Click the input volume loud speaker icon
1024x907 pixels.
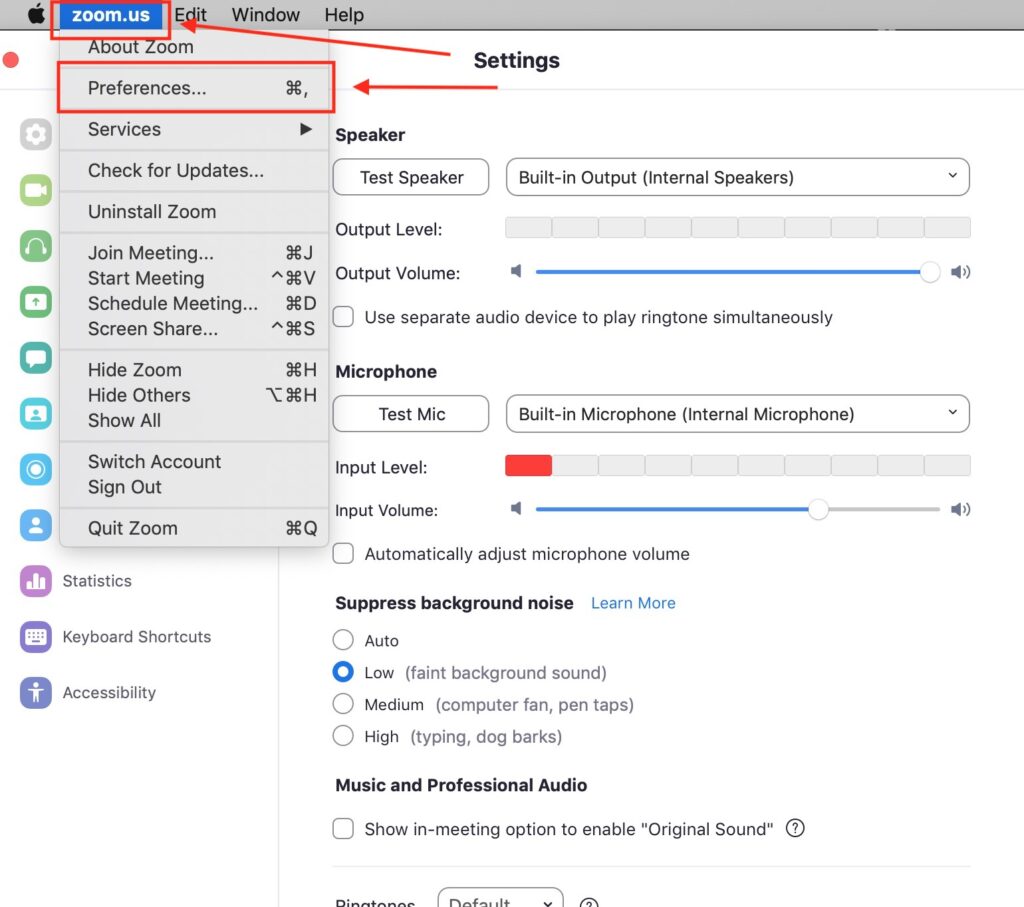(961, 509)
